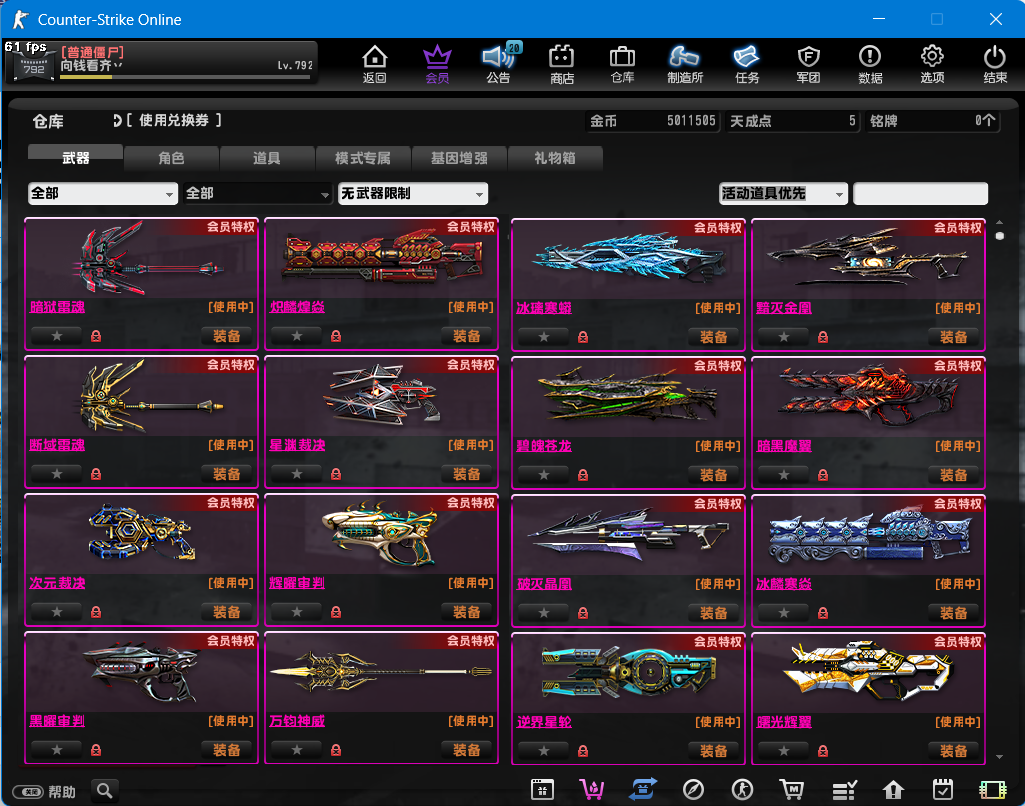Click the 铭牌 count field
This screenshot has width=1025, height=806.
click(933, 121)
